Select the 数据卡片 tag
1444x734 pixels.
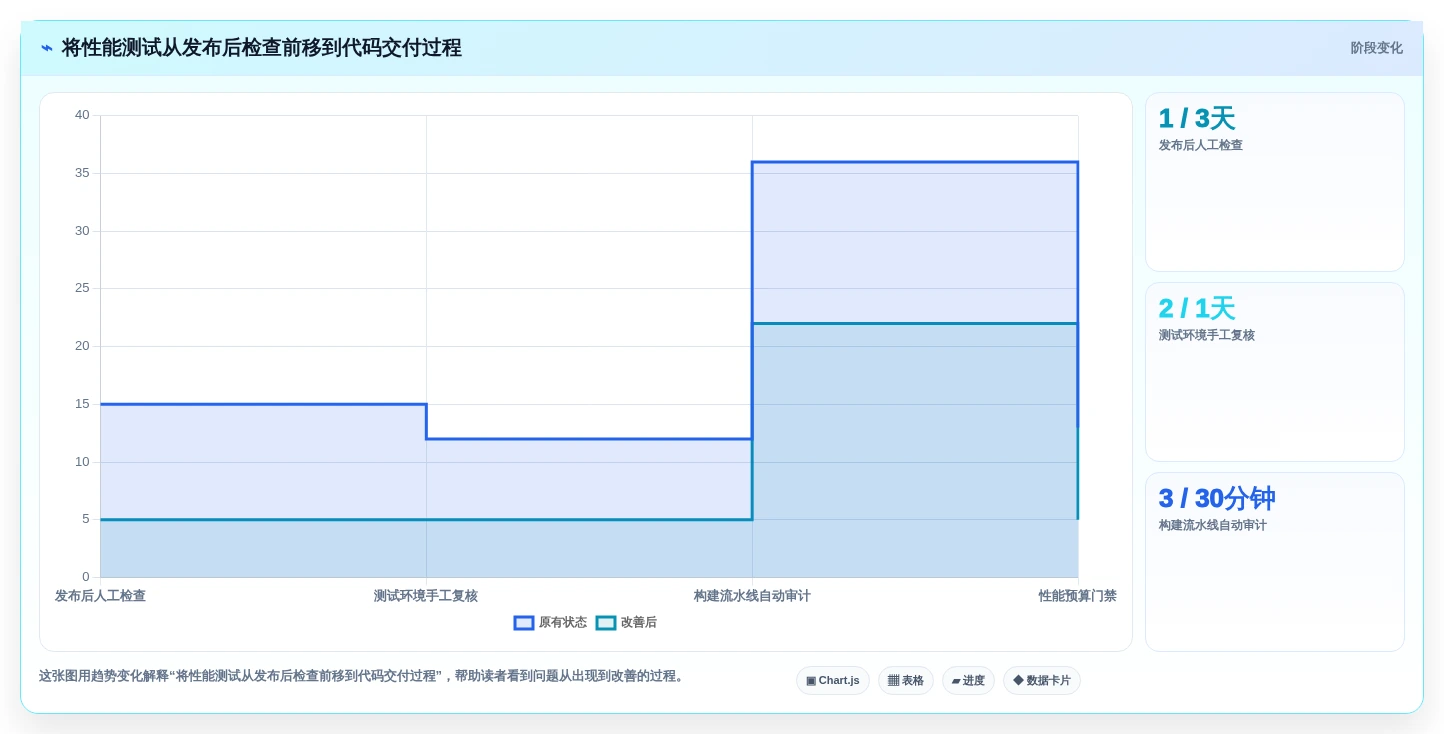(x=1042, y=680)
